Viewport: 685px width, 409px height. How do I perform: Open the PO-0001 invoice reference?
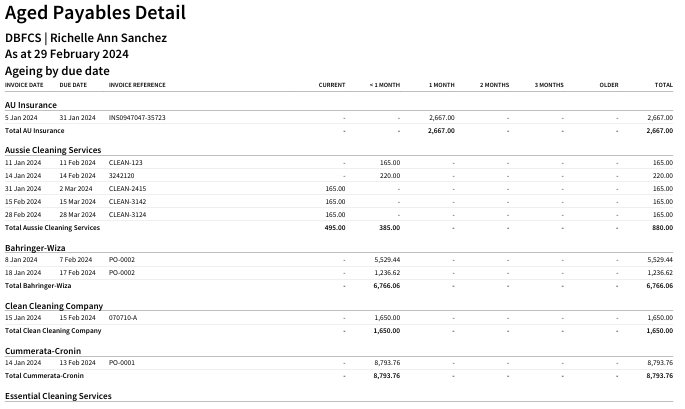pyautogui.click(x=121, y=363)
